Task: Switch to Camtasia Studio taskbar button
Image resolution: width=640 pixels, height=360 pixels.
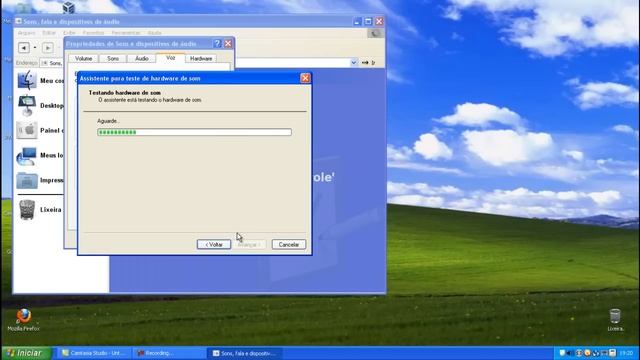Action: [x=96, y=353]
